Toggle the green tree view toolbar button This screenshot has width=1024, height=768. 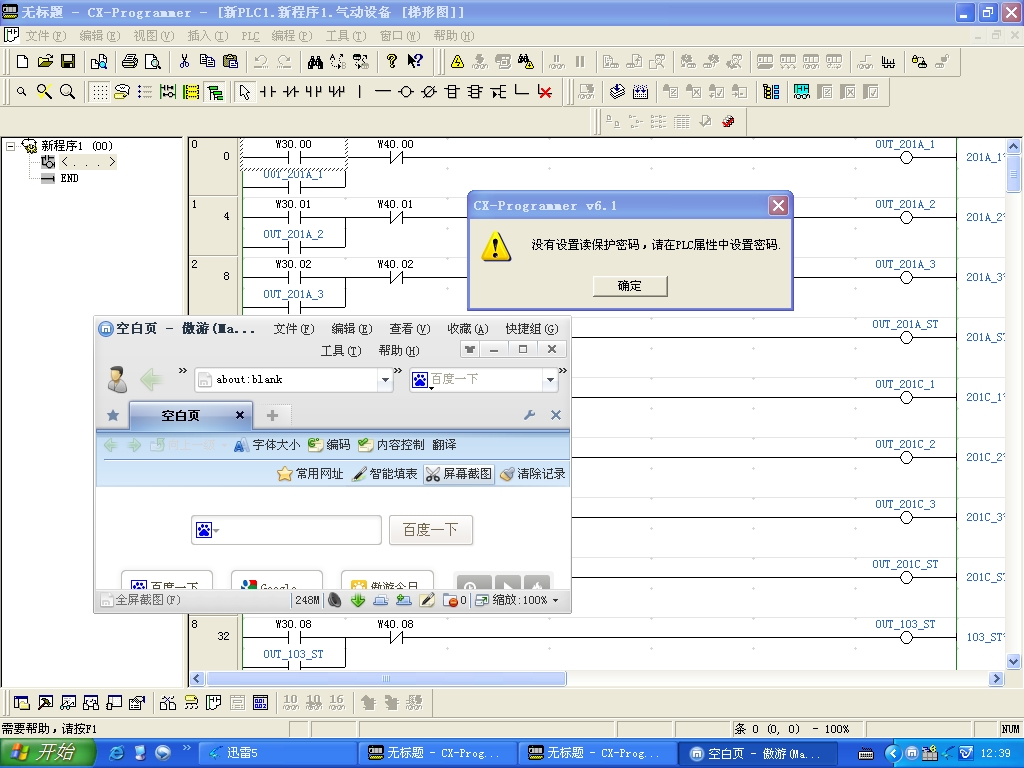[x=214, y=92]
